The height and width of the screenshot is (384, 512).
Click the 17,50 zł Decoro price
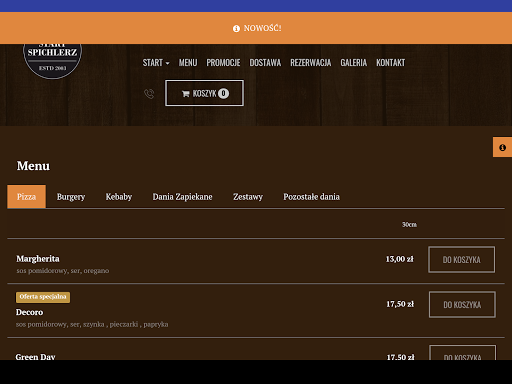(400, 304)
